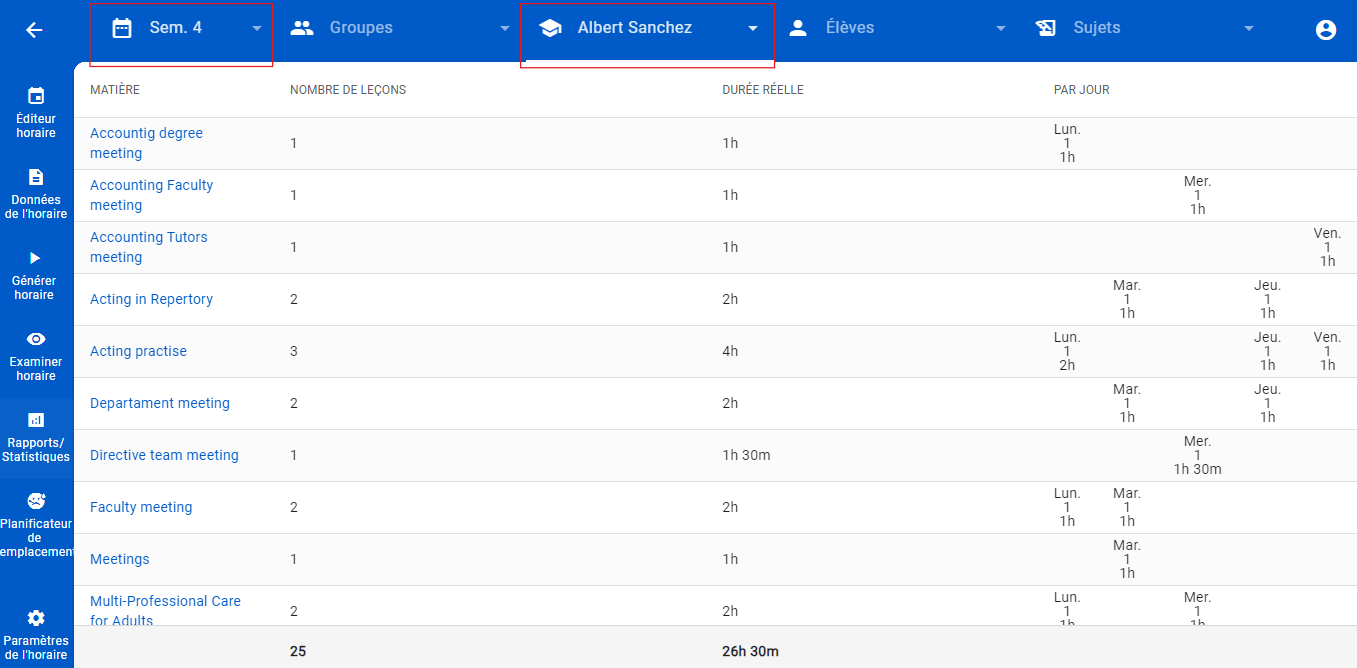Expand the Sujets dropdown arrow

click(x=1249, y=29)
